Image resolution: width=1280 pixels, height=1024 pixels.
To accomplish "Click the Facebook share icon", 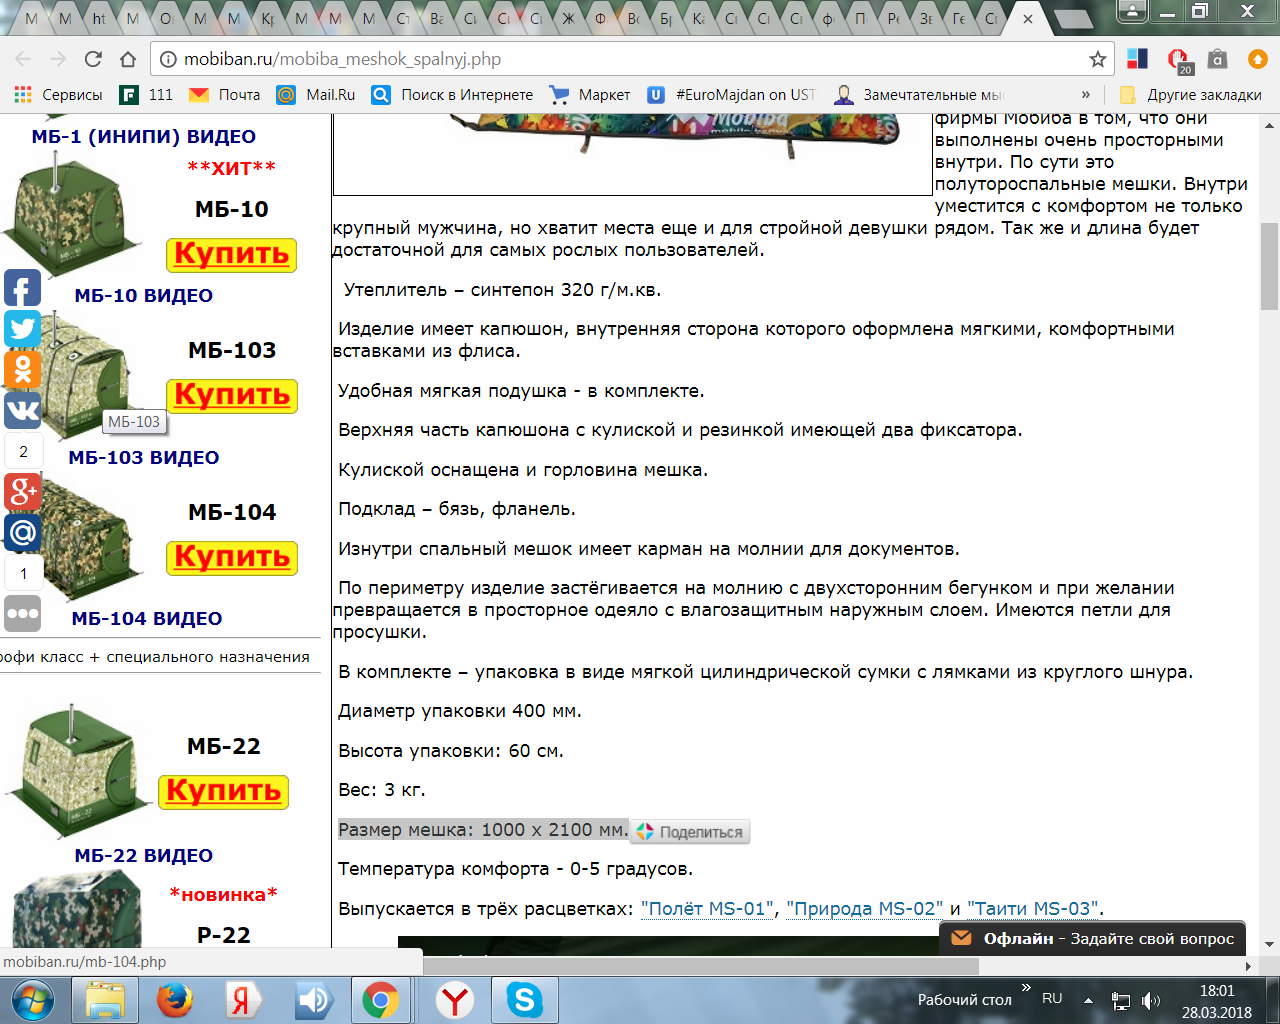I will point(22,288).
